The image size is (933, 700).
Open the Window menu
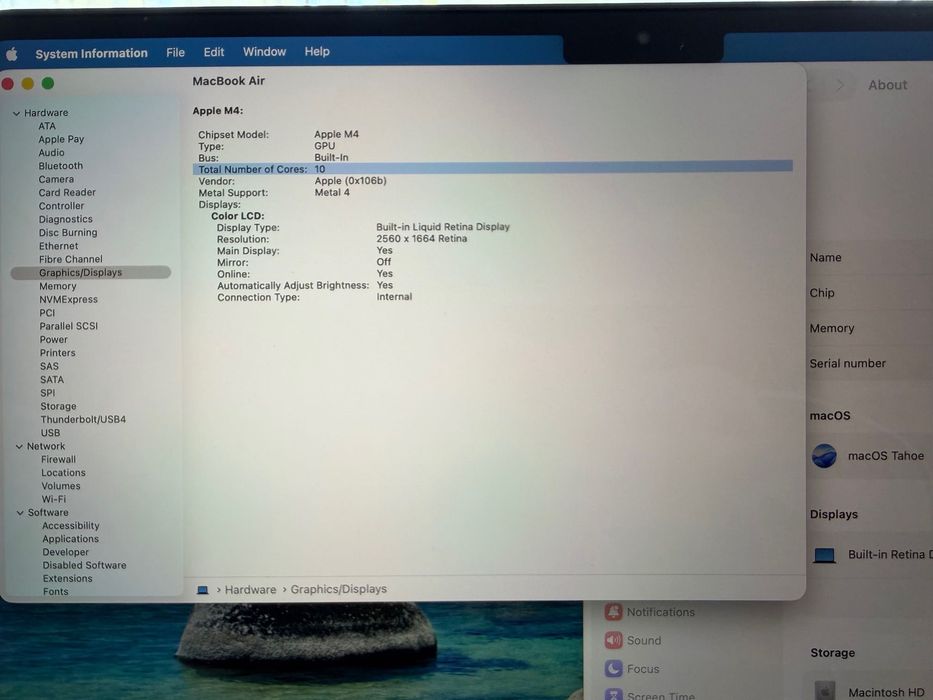coord(264,52)
